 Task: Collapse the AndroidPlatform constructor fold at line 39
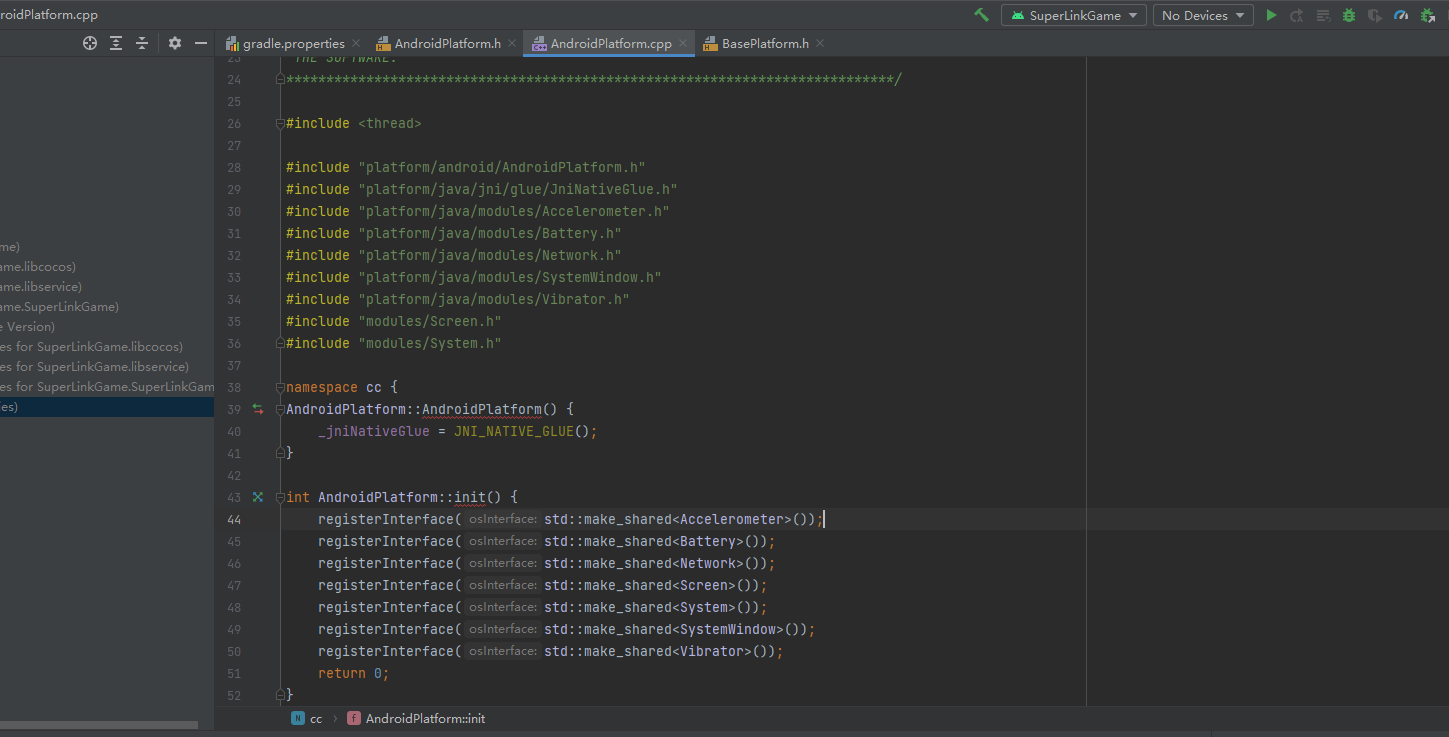pos(280,409)
